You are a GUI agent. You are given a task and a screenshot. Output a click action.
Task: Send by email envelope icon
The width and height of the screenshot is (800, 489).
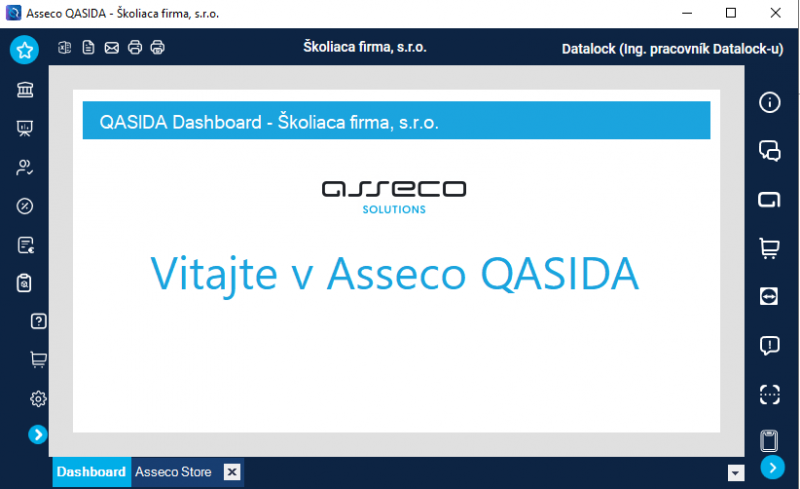coord(112,48)
